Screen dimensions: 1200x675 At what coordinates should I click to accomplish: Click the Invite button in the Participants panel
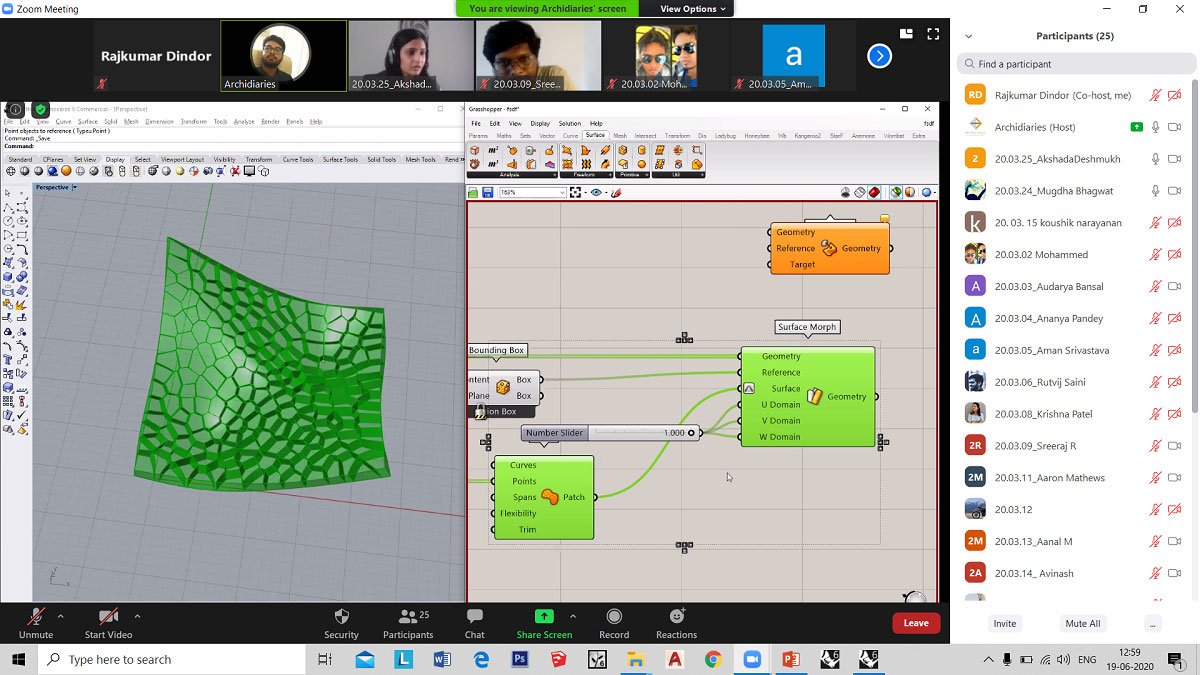[1004, 623]
